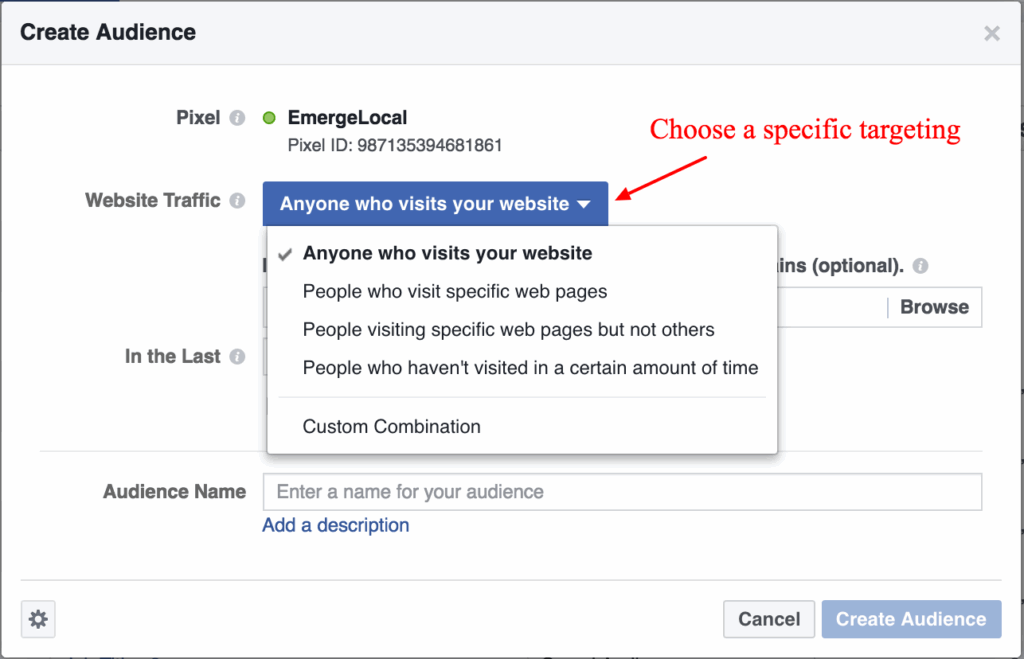
Task: Click the info icon next to In the Last
Action: pos(237,356)
